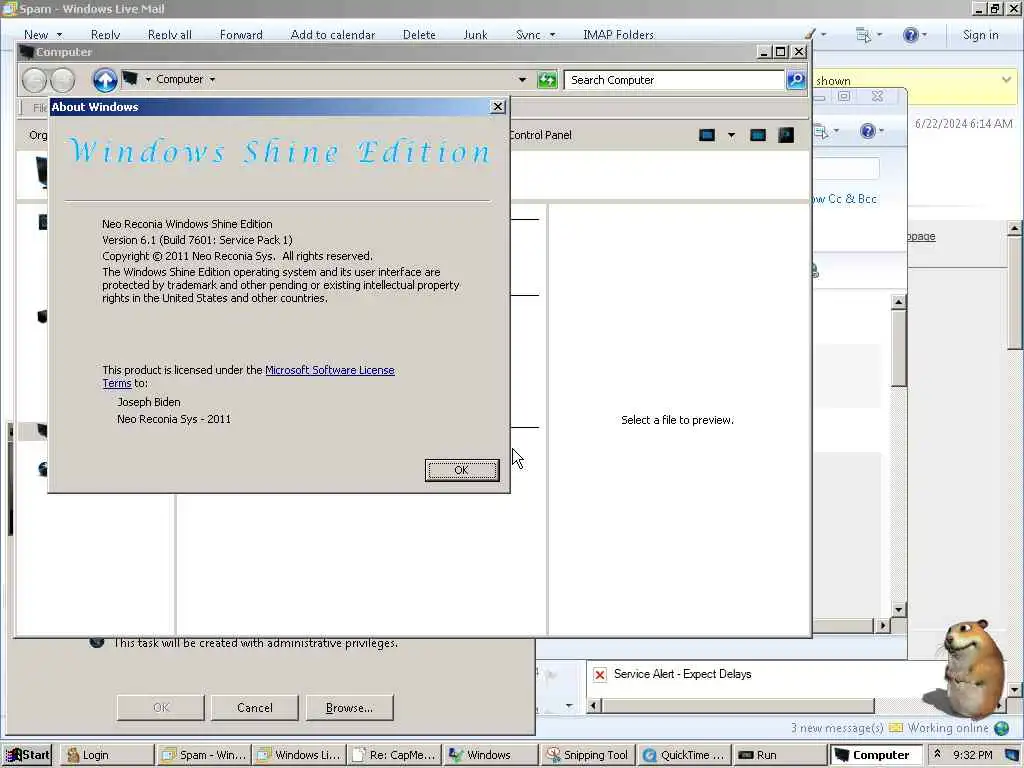The height and width of the screenshot is (768, 1024).
Task: Open the Microsoft Software License link
Action: click(x=330, y=370)
